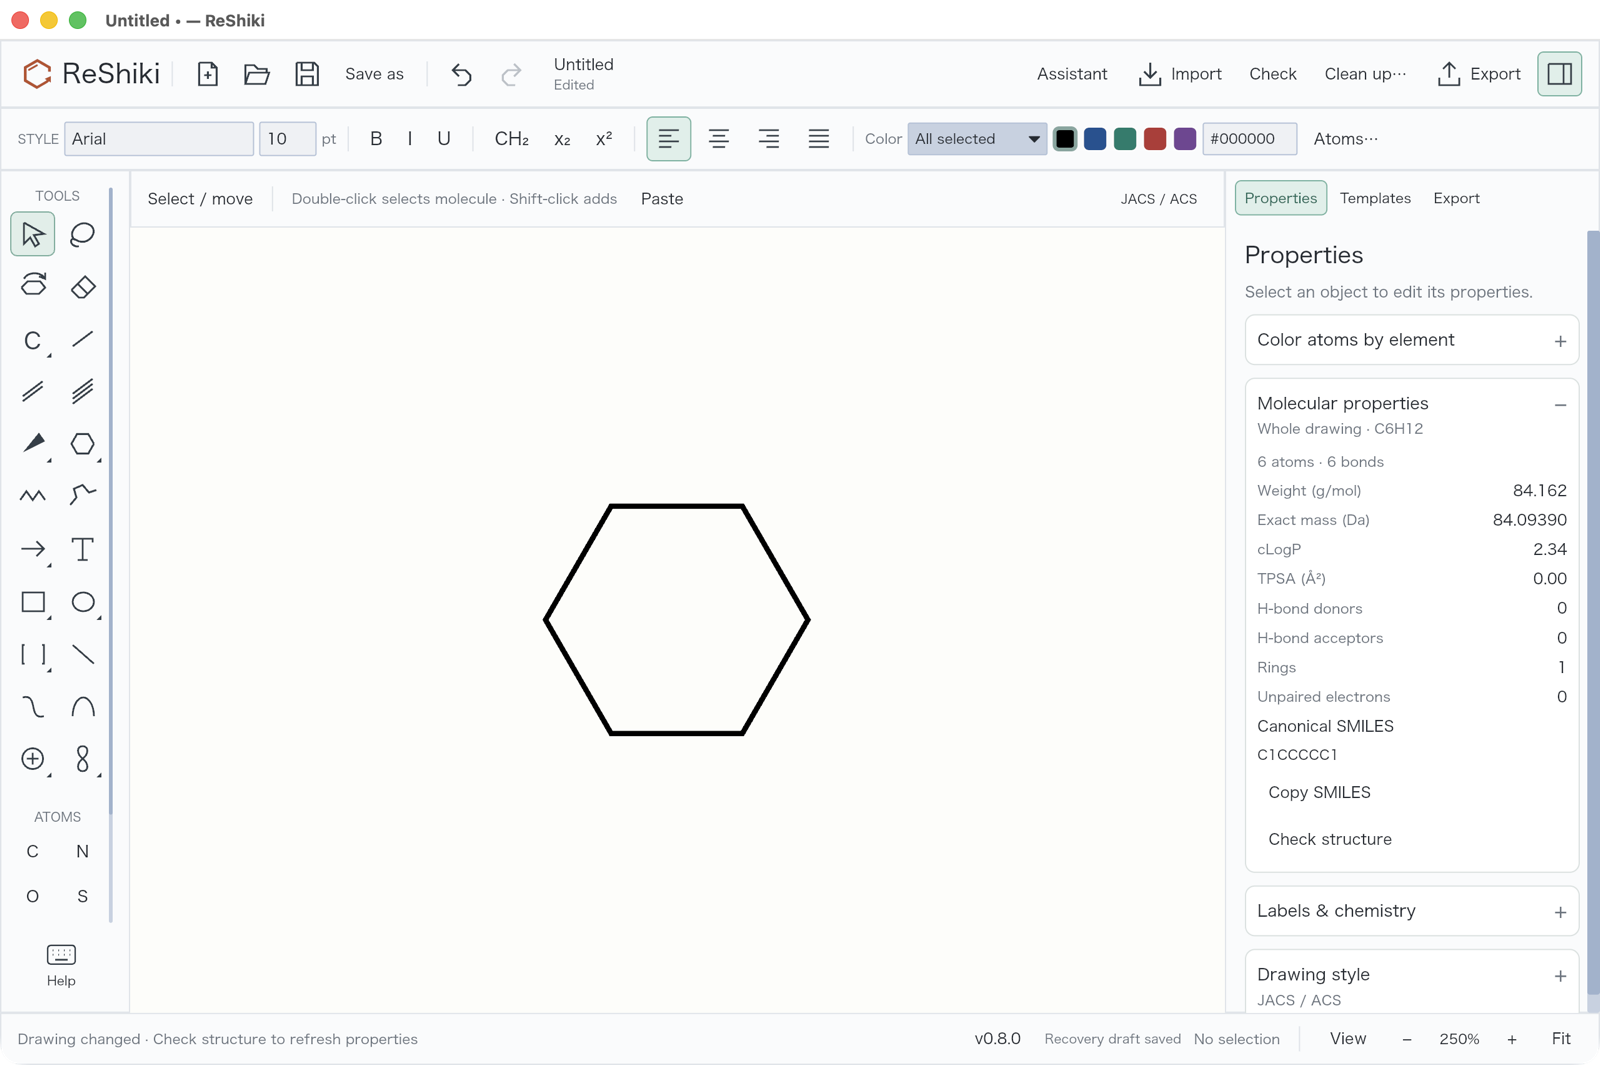
Task: Toggle CH₂ chemical formula formatting
Action: pyautogui.click(x=511, y=139)
